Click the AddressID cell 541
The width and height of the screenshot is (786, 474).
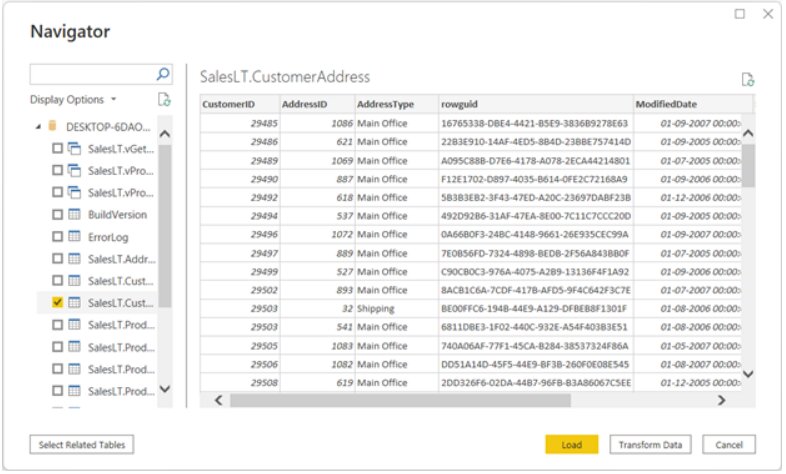[317, 327]
